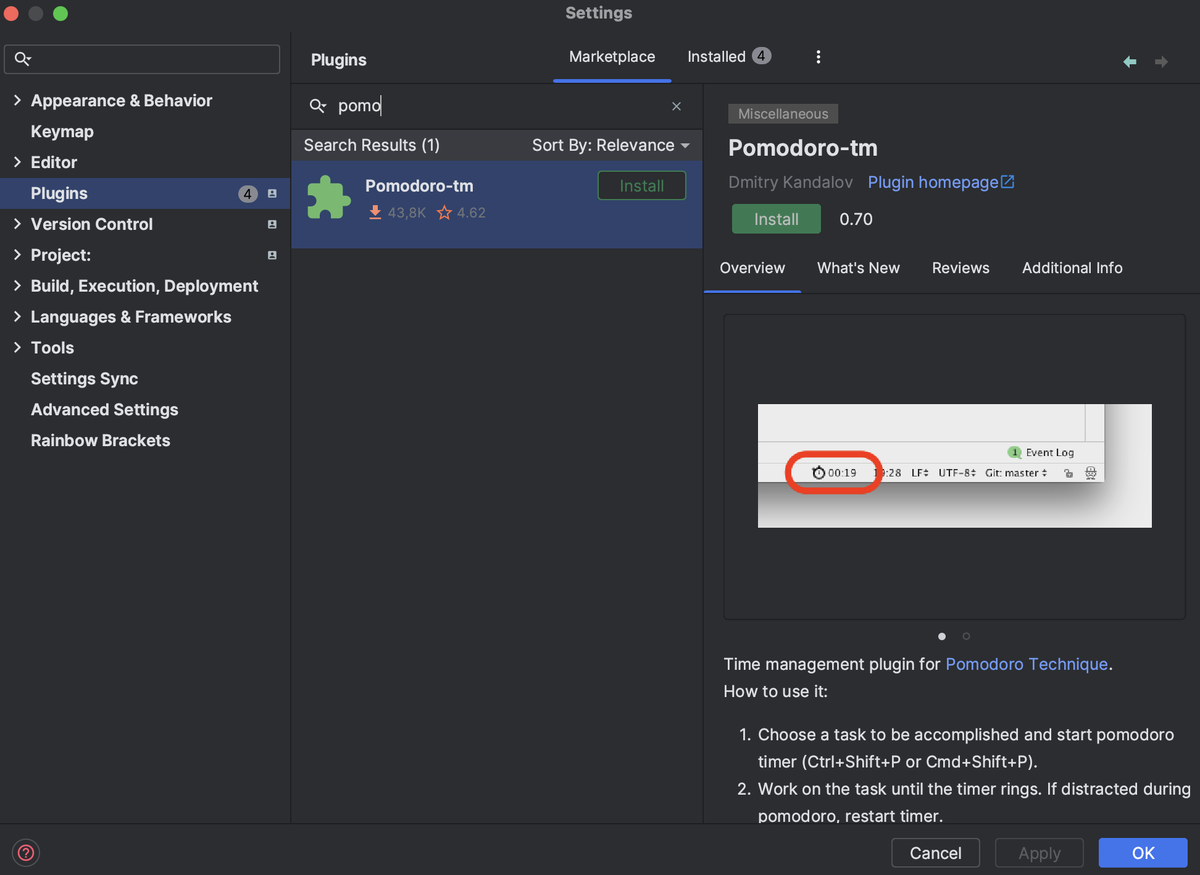
Task: Expand the Tools settings group
Action: coord(17,348)
